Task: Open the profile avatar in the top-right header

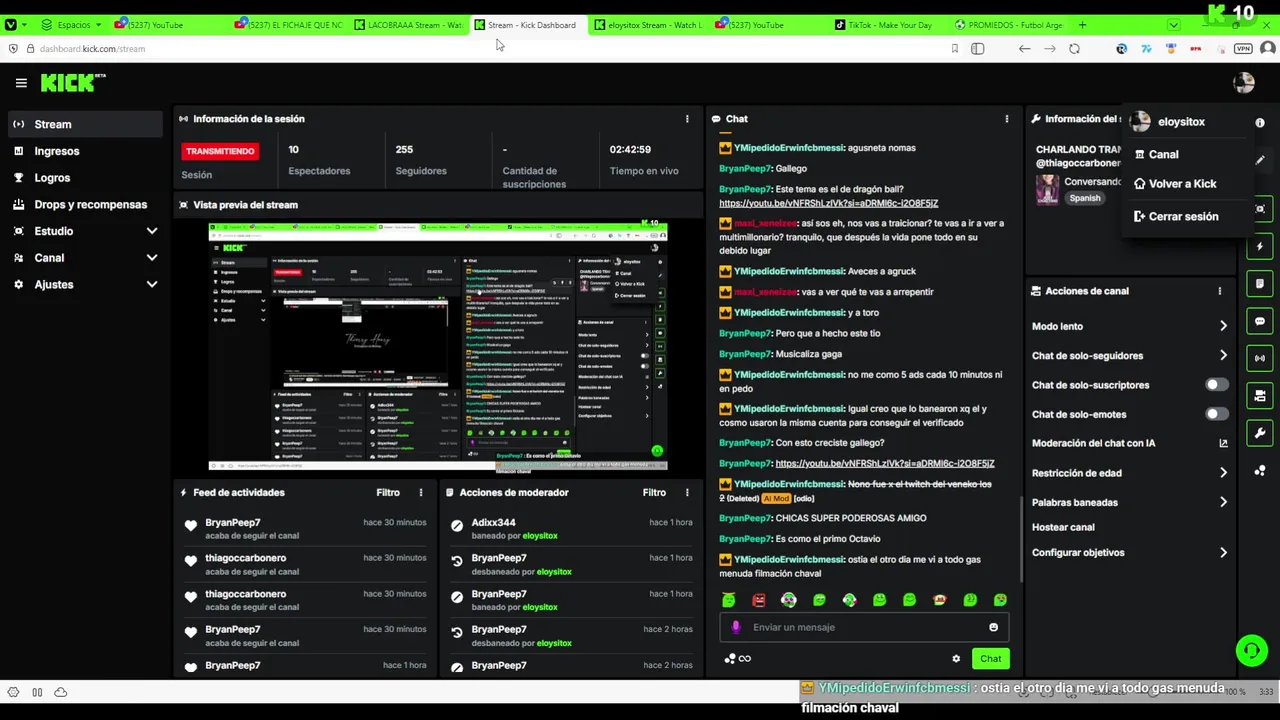Action: point(1243,83)
